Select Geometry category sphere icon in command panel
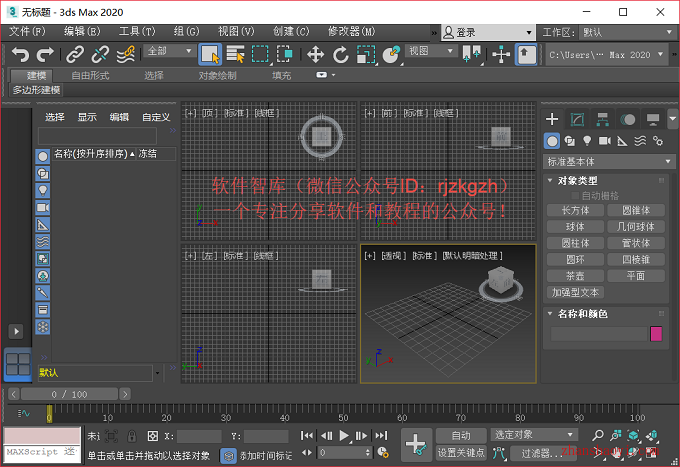 552,141
